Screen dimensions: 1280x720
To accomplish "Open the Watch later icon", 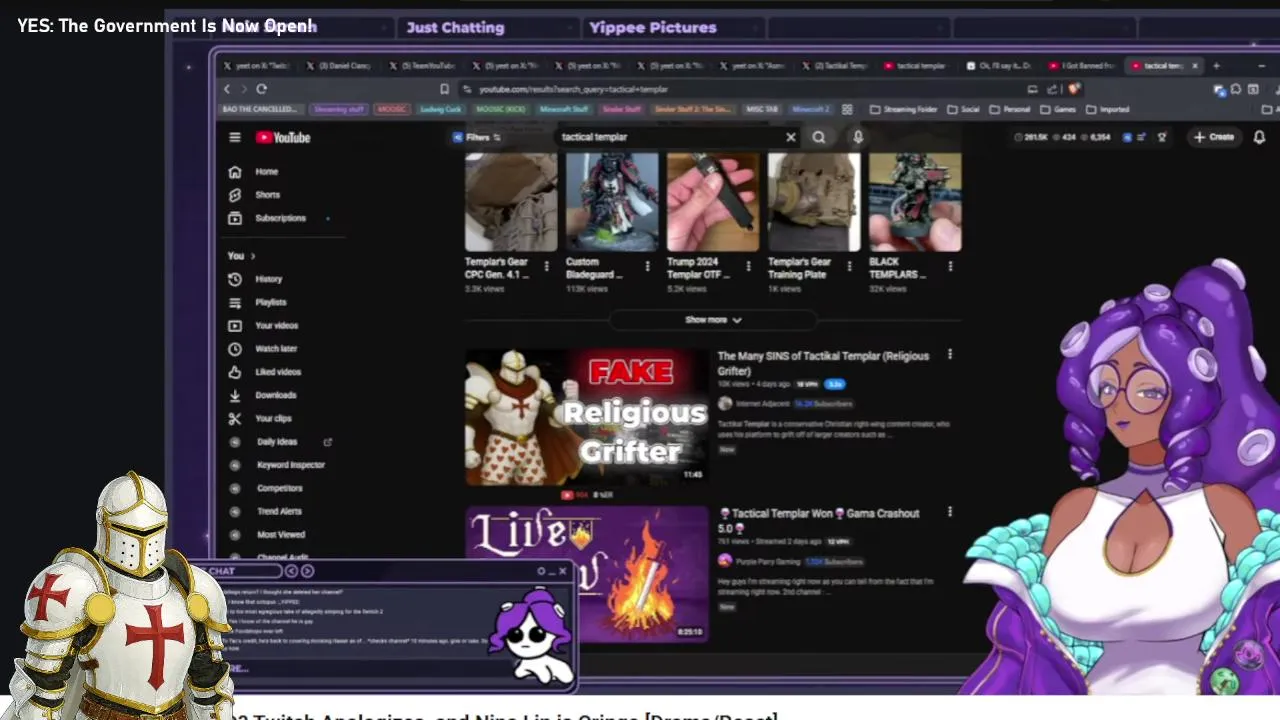I will coord(235,349).
